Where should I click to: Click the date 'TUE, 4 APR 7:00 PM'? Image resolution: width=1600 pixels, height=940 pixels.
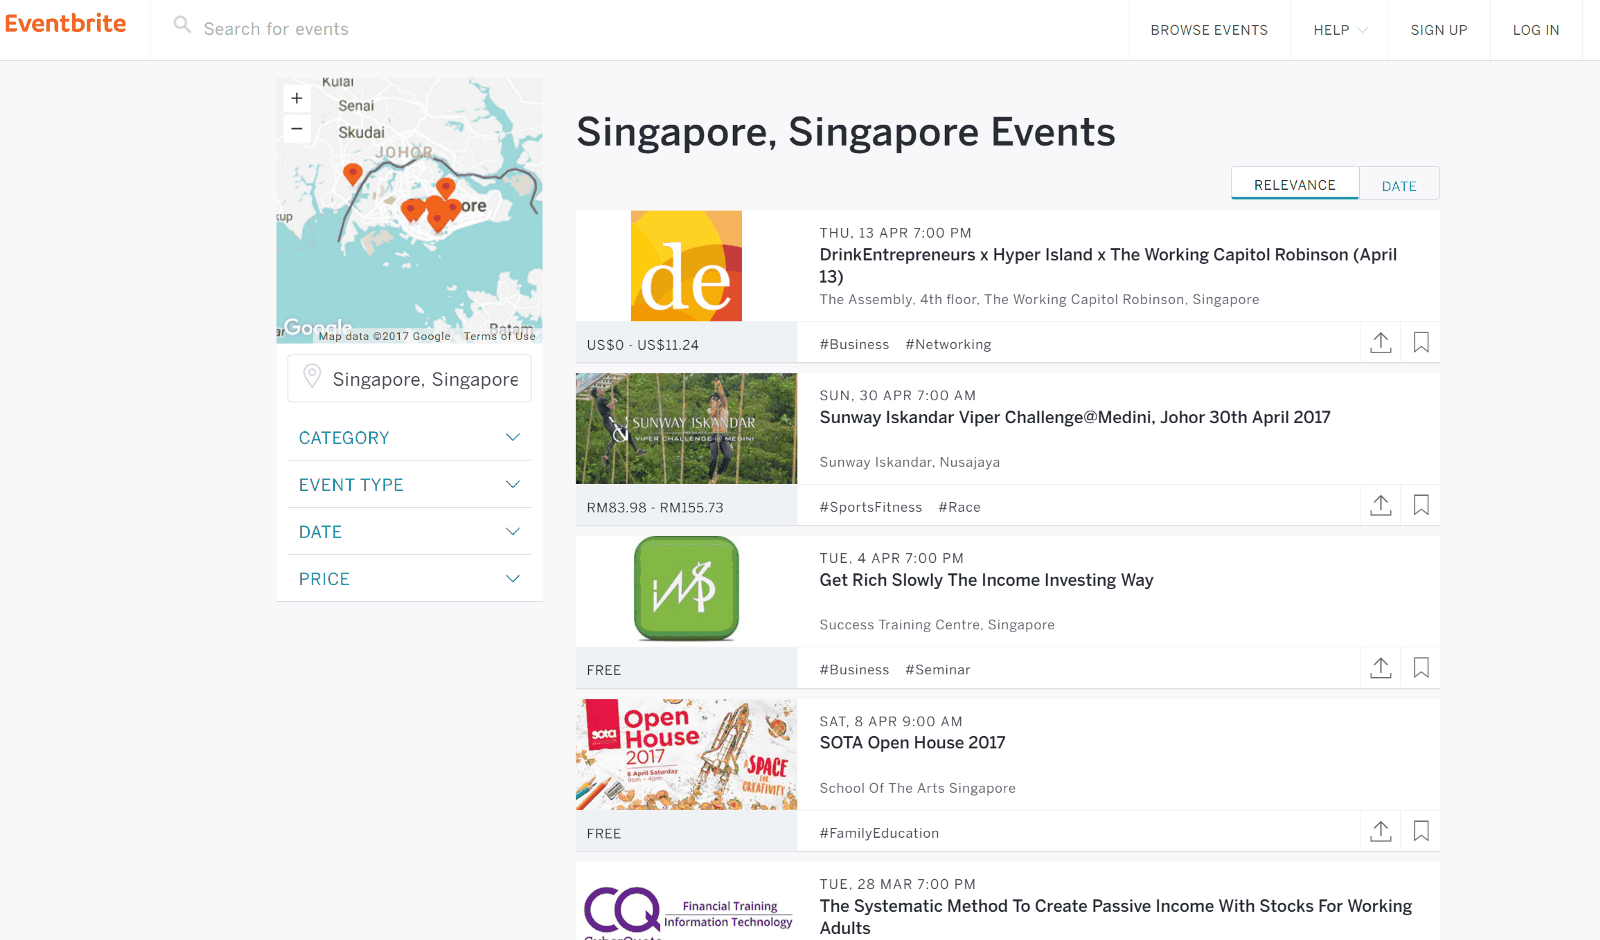pos(892,559)
